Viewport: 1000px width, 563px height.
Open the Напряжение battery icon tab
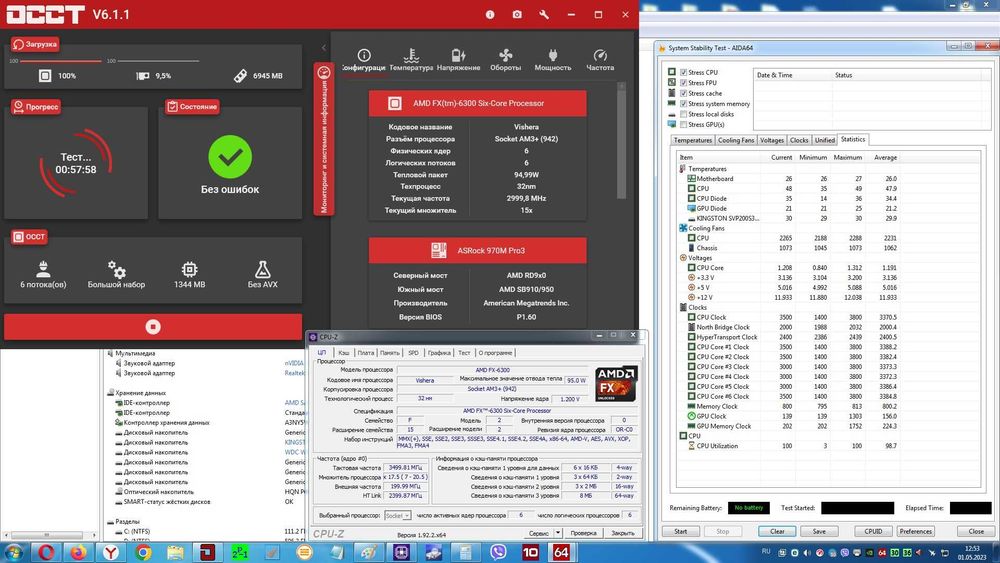point(459,60)
